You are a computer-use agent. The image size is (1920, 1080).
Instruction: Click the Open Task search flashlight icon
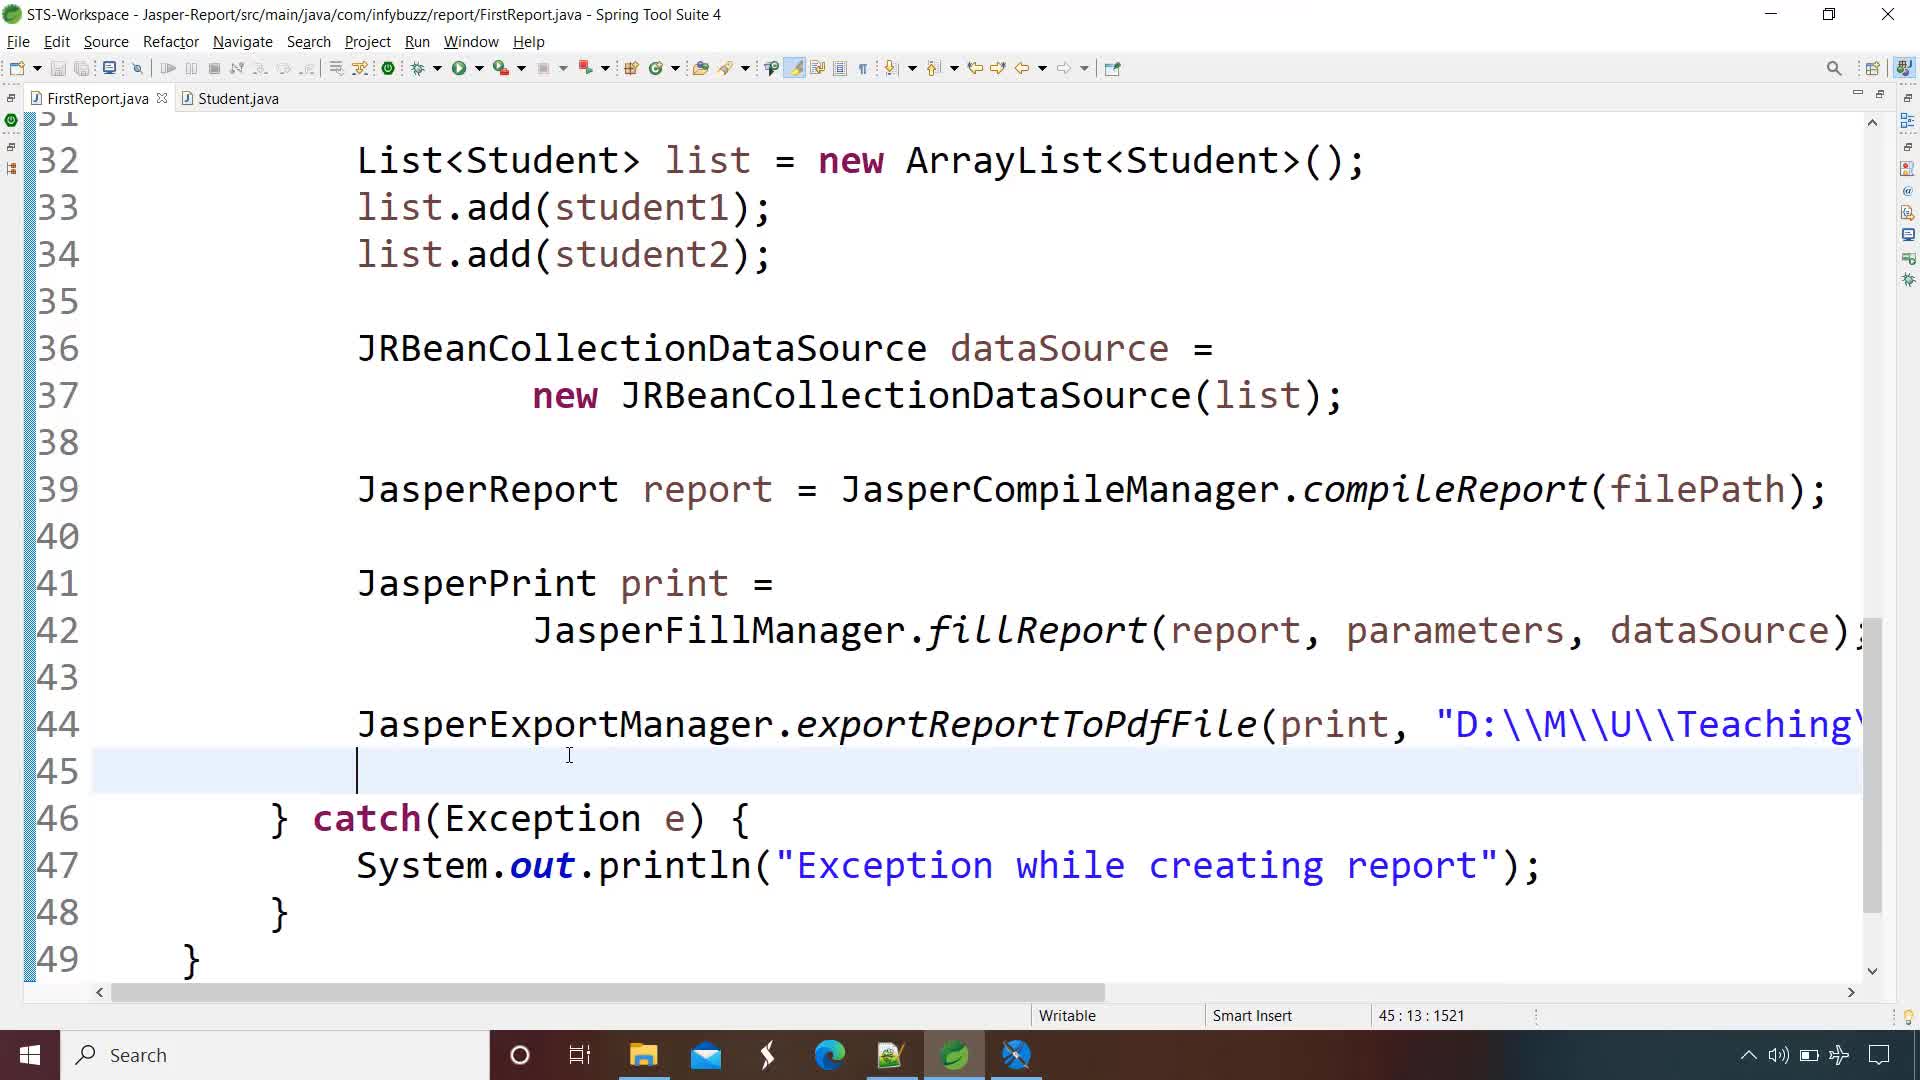coord(726,68)
